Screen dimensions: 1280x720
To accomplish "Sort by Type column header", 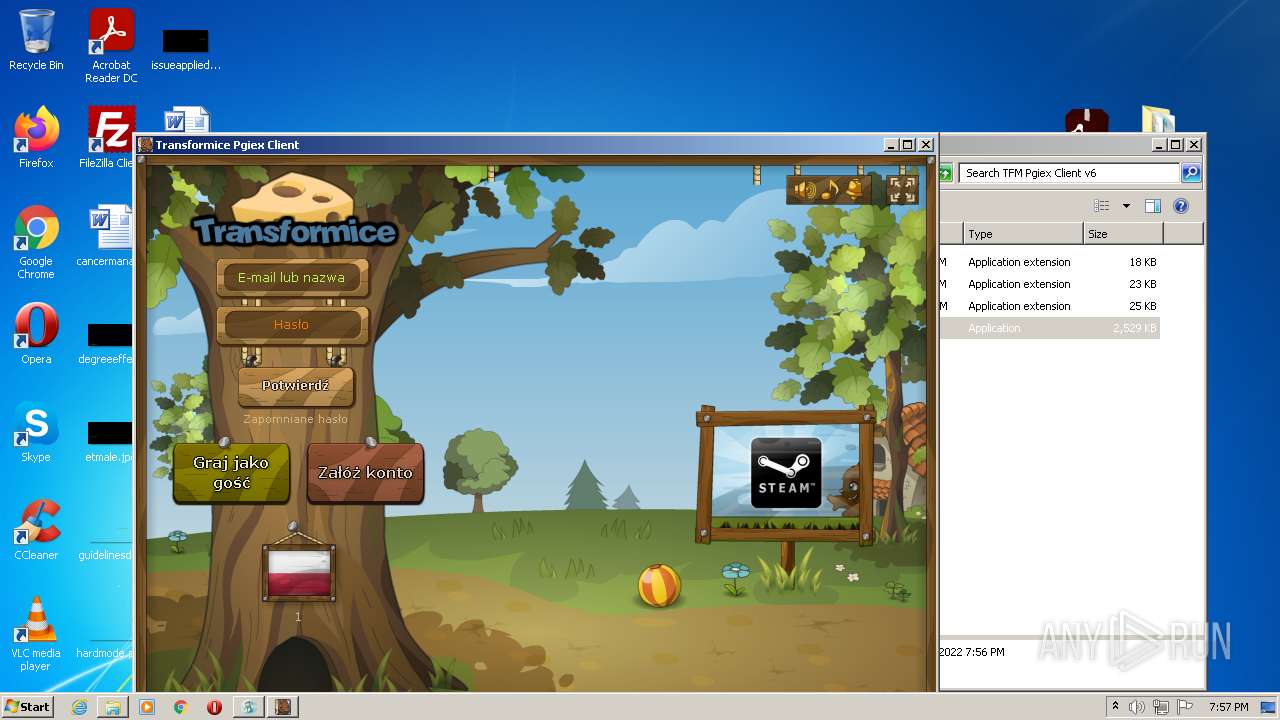I will [x=1023, y=234].
